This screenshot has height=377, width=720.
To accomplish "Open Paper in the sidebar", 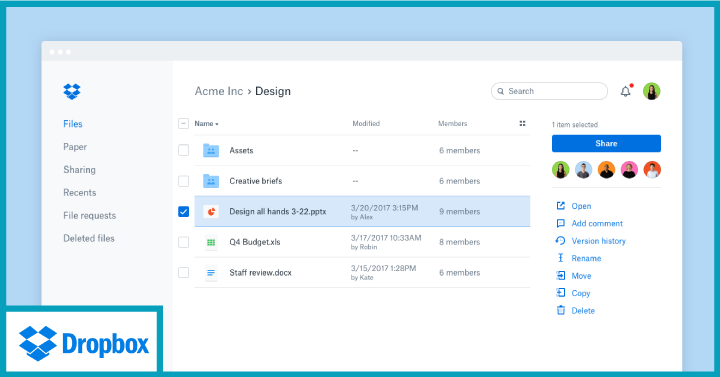I will point(75,147).
